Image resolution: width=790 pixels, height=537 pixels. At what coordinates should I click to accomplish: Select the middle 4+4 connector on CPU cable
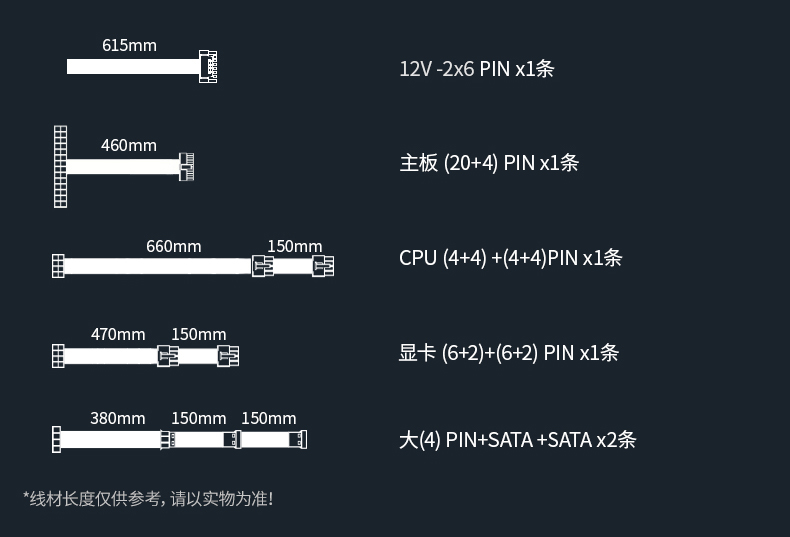point(262,266)
